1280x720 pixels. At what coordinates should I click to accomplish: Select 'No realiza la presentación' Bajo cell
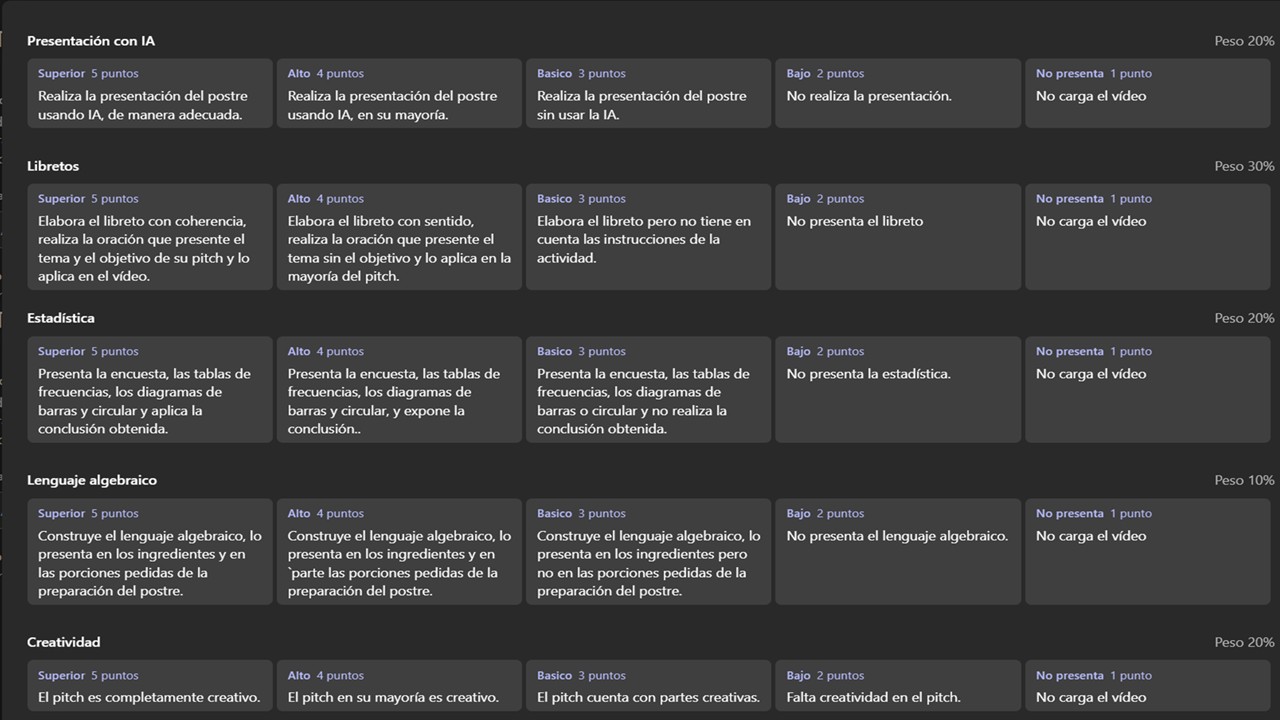tap(898, 93)
